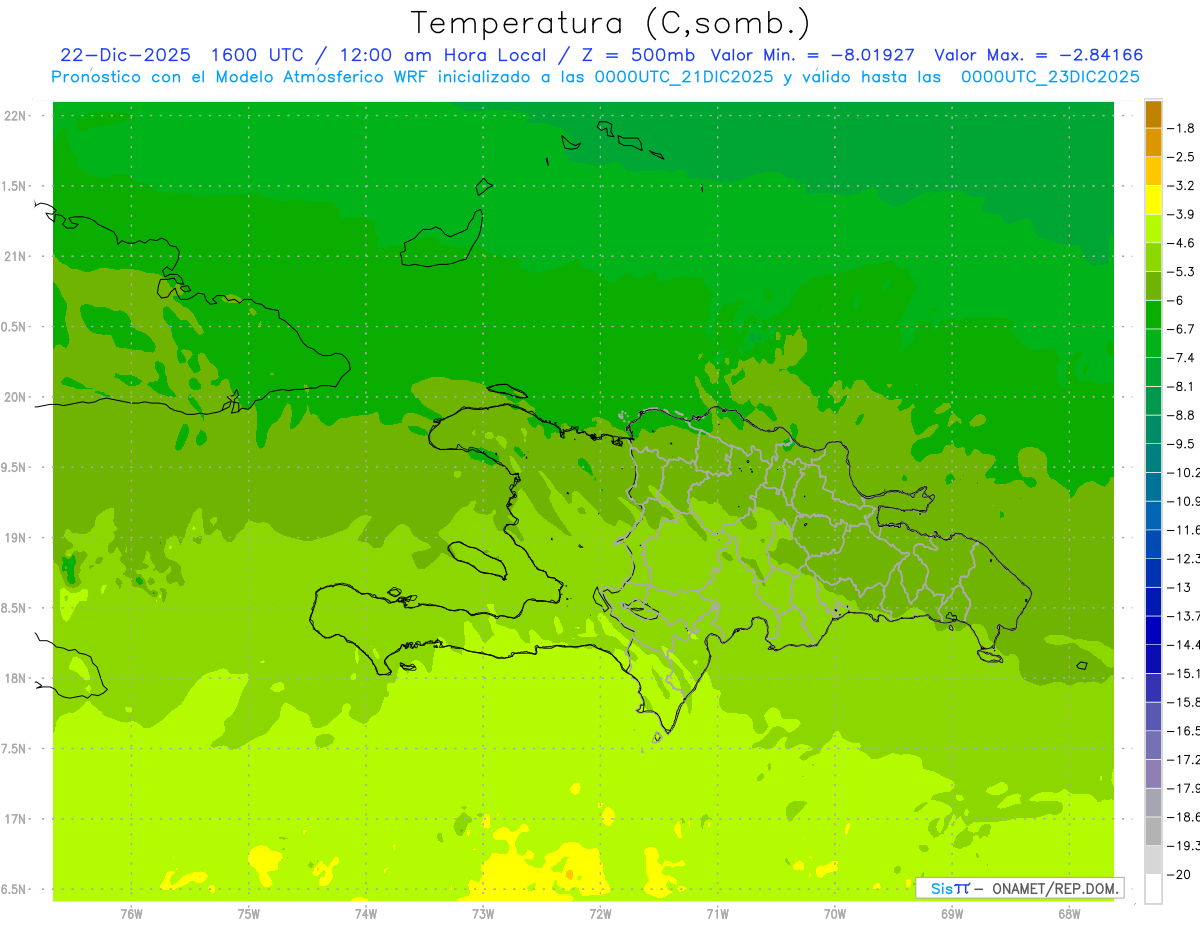Click "0000UTC_23DIC2025" validity end text

(1049, 77)
